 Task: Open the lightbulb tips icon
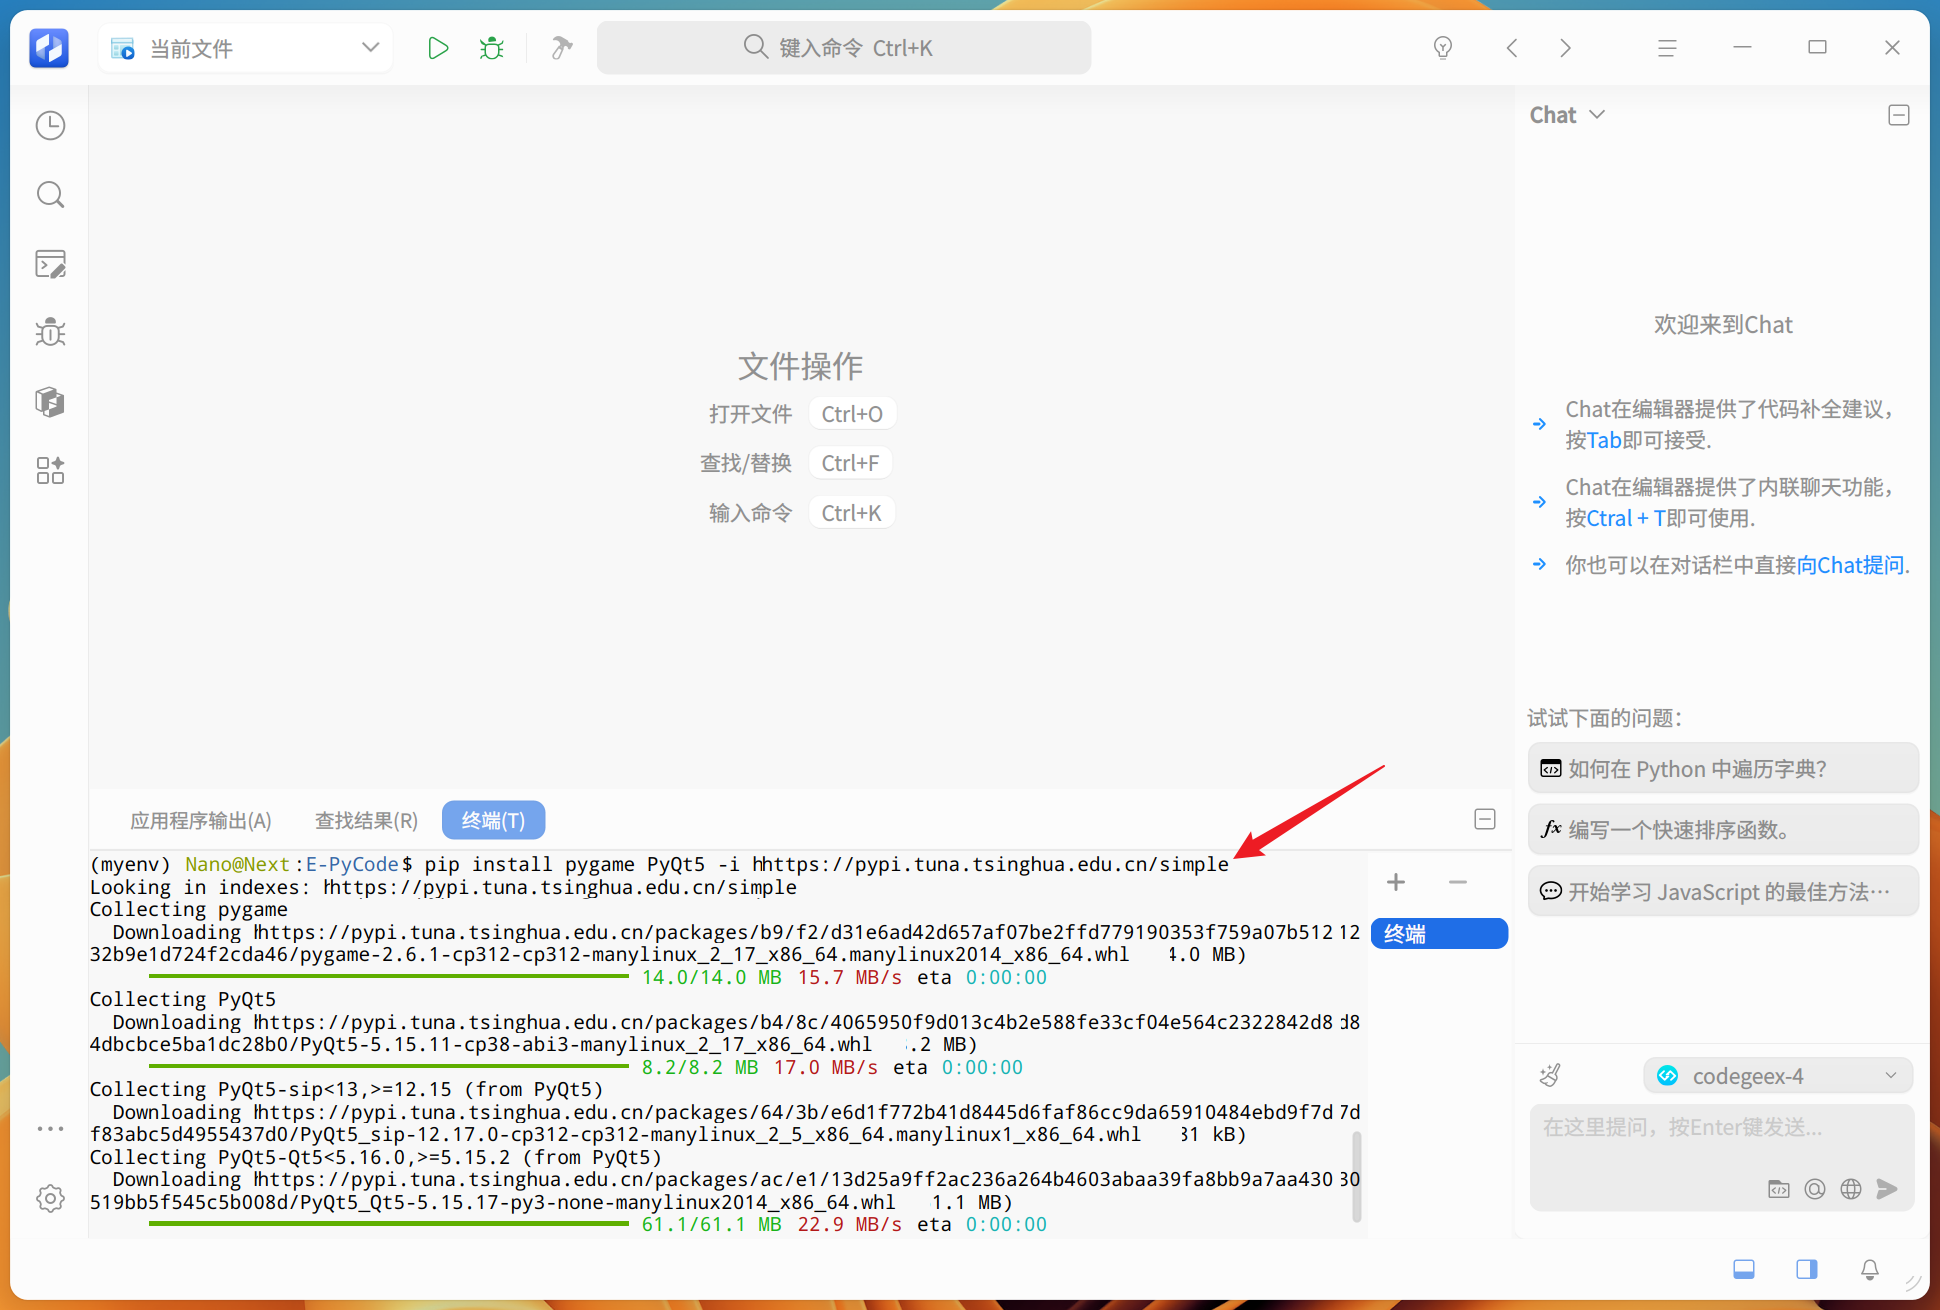1442,48
